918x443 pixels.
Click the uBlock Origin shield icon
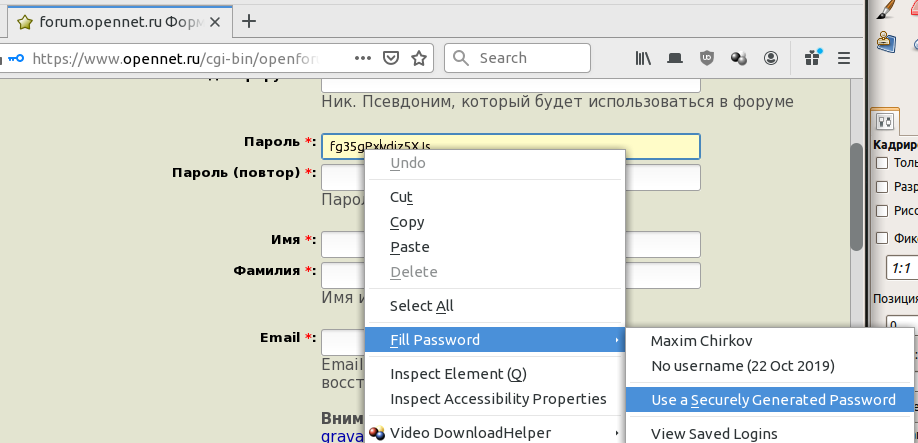pyautogui.click(x=707, y=58)
